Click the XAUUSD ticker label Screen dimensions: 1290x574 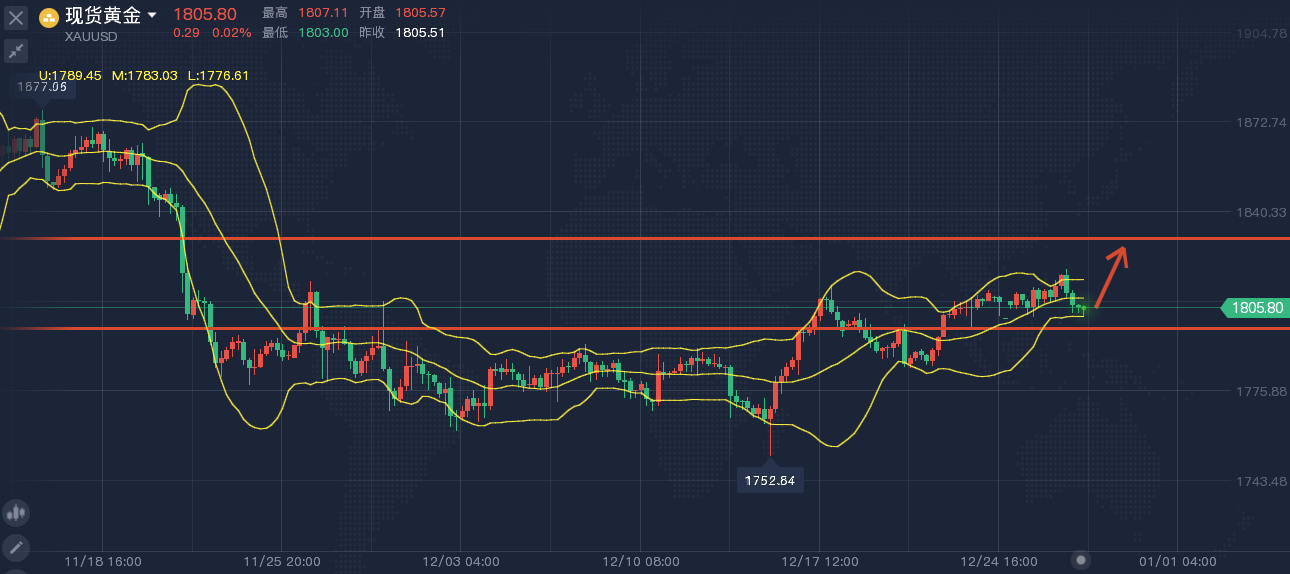[91, 36]
